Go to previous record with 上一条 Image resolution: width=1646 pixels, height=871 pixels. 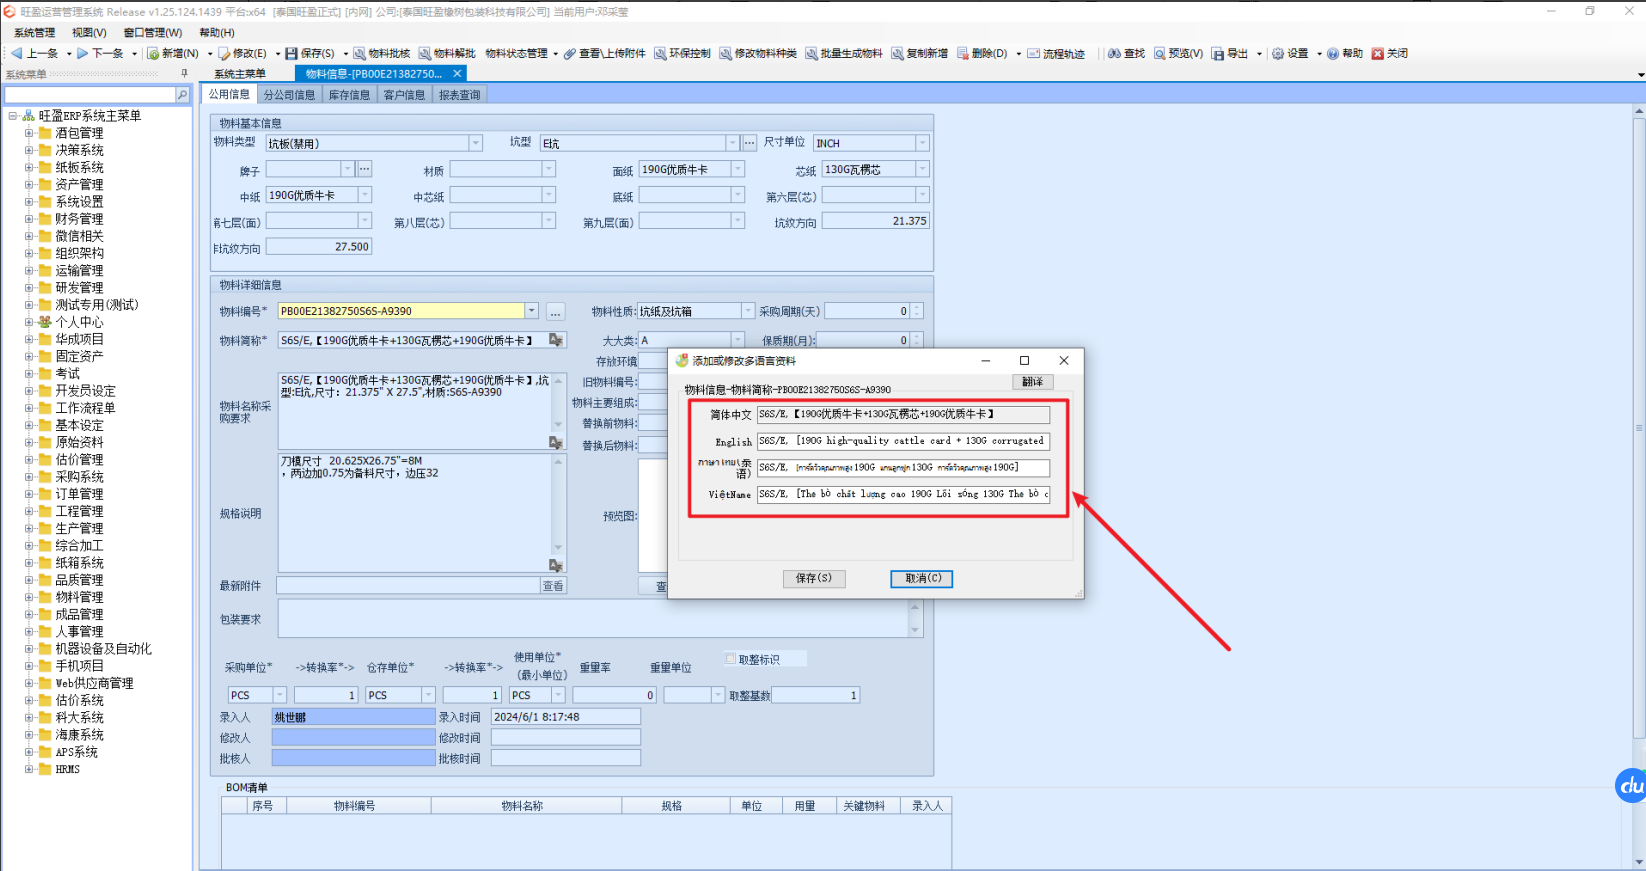34,53
